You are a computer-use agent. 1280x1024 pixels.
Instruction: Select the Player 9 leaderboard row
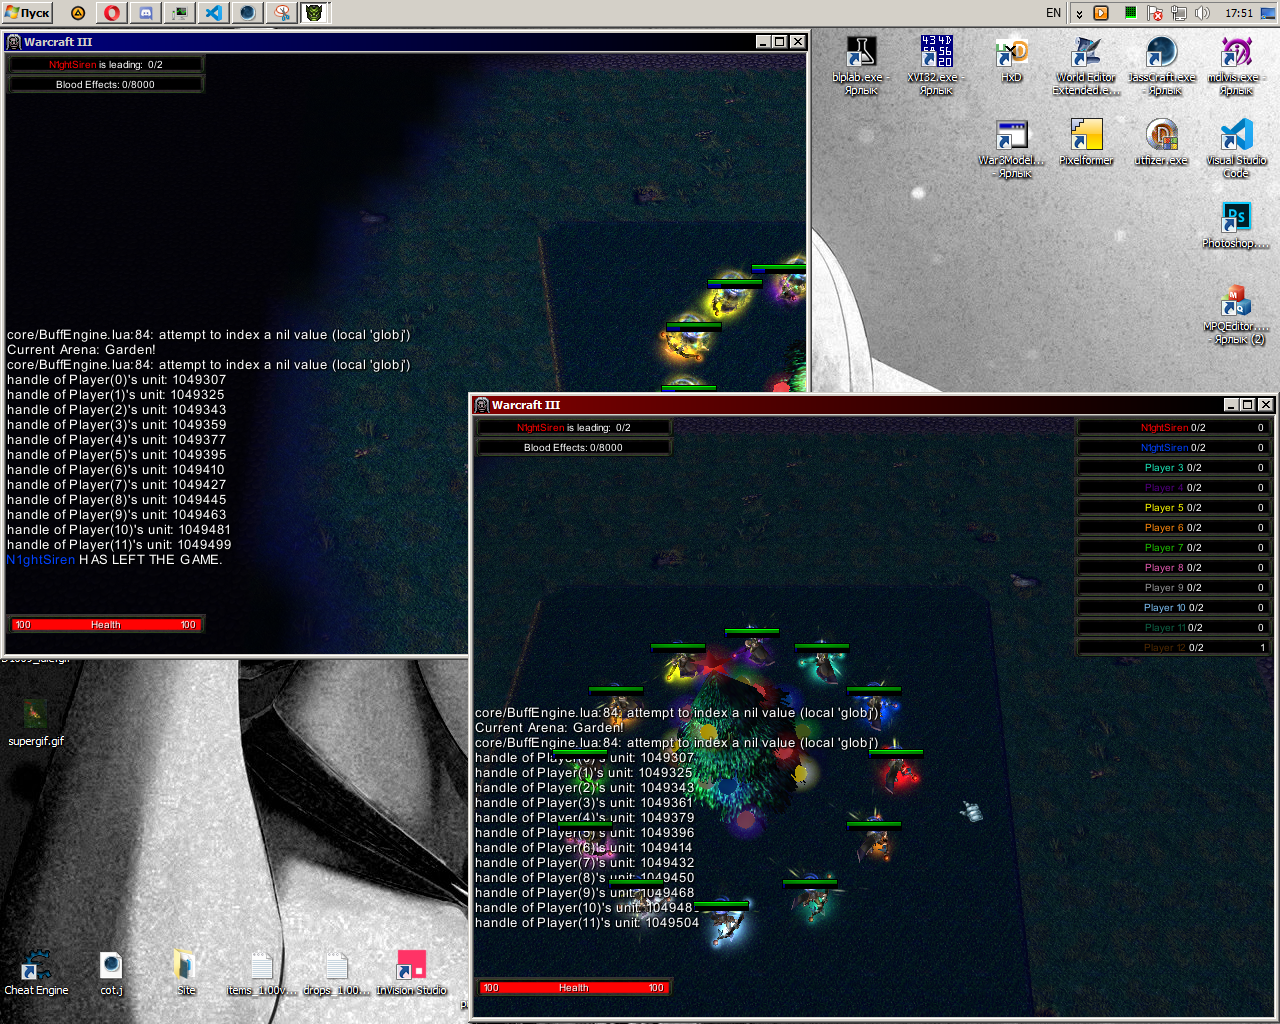1174,588
